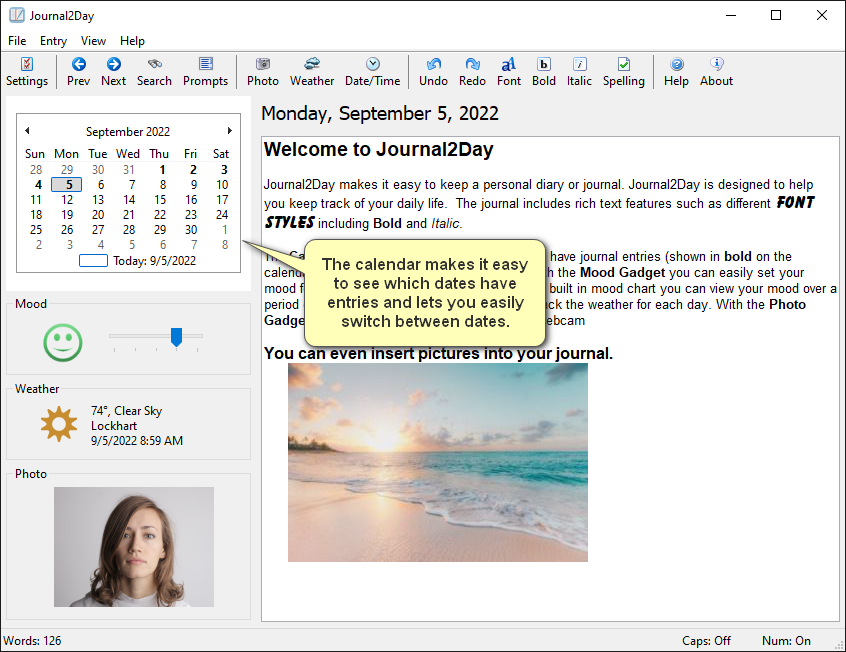Select September 22 in calendar

click(160, 215)
